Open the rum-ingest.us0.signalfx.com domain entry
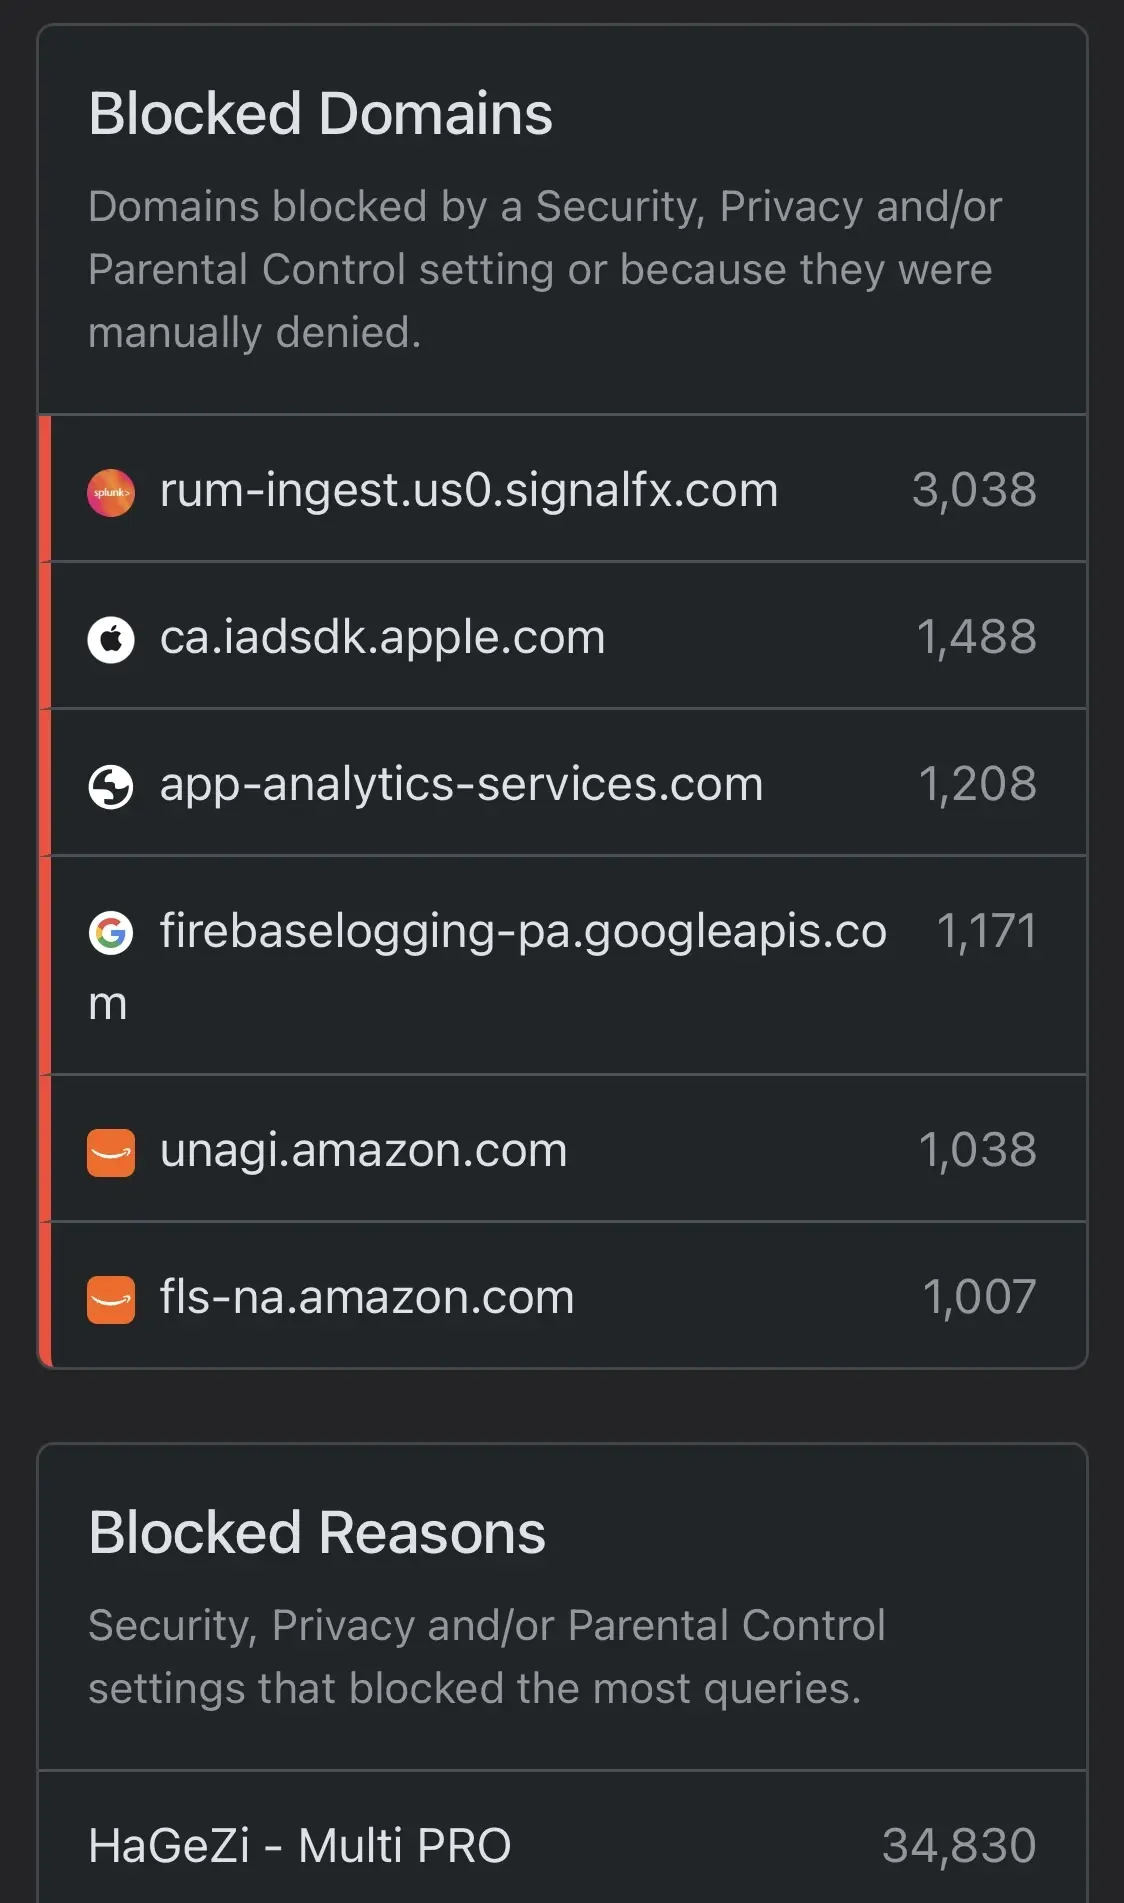Image resolution: width=1124 pixels, height=1903 pixels. pyautogui.click(x=469, y=490)
